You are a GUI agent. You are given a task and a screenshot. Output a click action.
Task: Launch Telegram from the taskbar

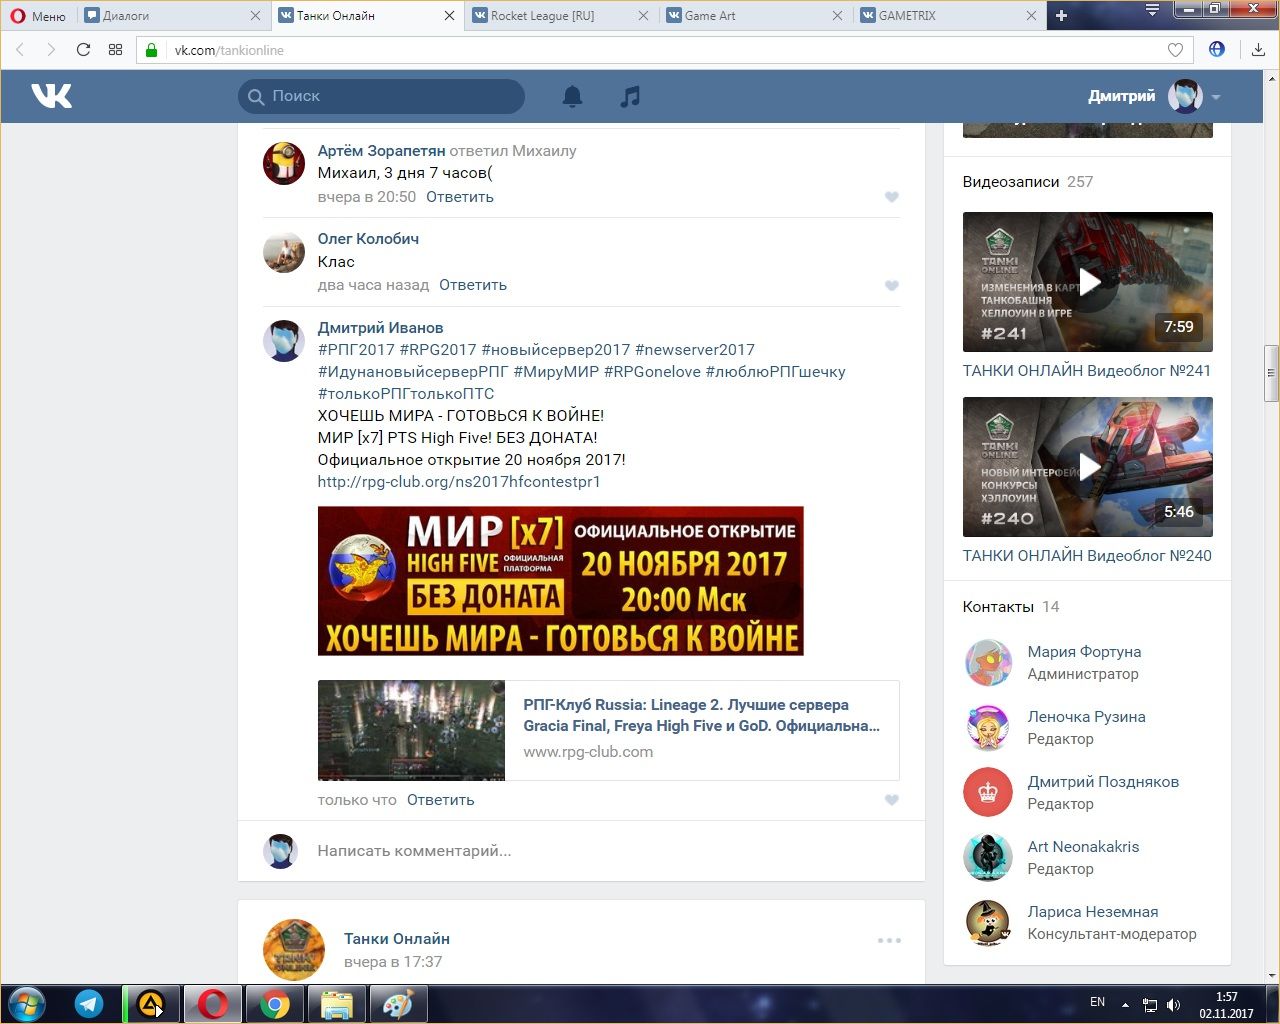tap(89, 1004)
